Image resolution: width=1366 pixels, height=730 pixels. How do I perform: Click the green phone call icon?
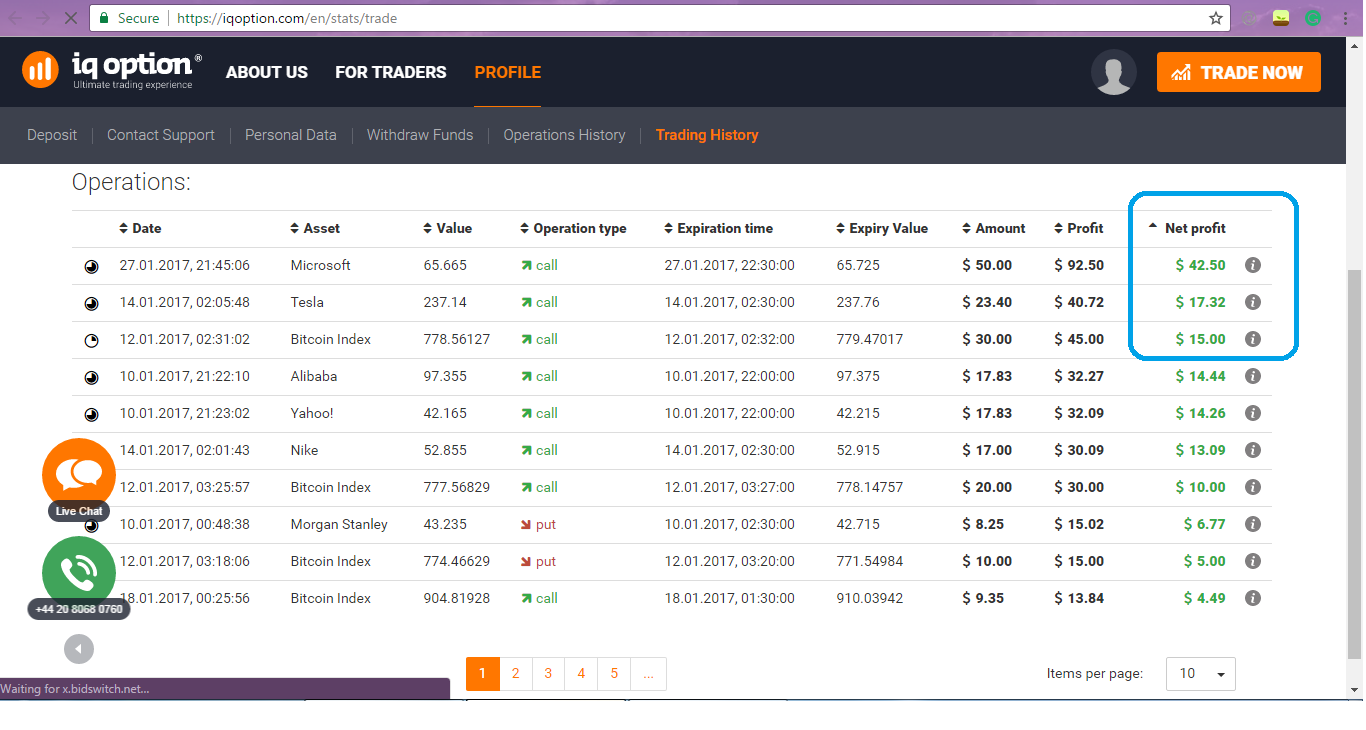tap(79, 573)
